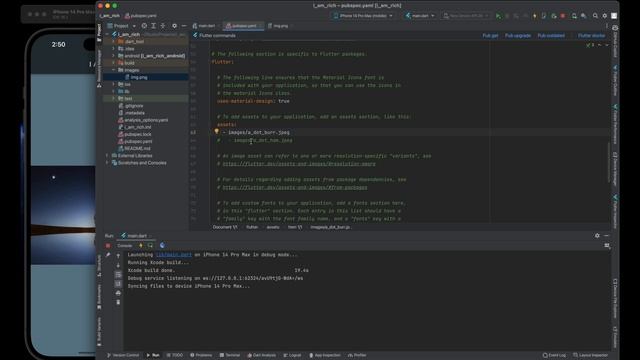Open Search Everywhere magnifier icon
The image size is (640, 360).
pyautogui.click(x=595, y=16)
